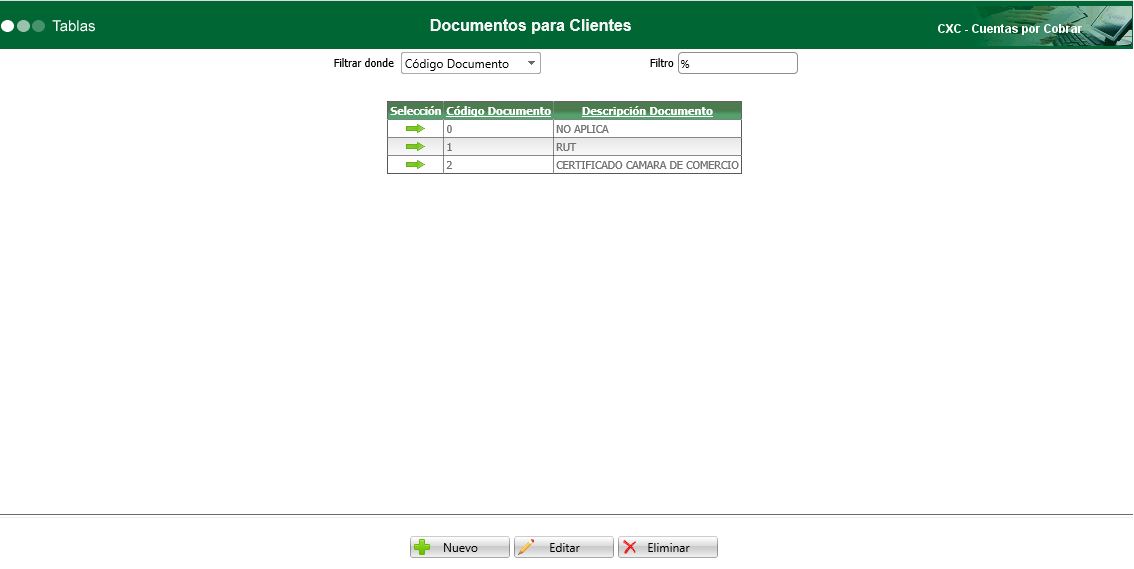The width and height of the screenshot is (1134, 569).
Task: Open the Tablas menu
Action: coord(74,26)
